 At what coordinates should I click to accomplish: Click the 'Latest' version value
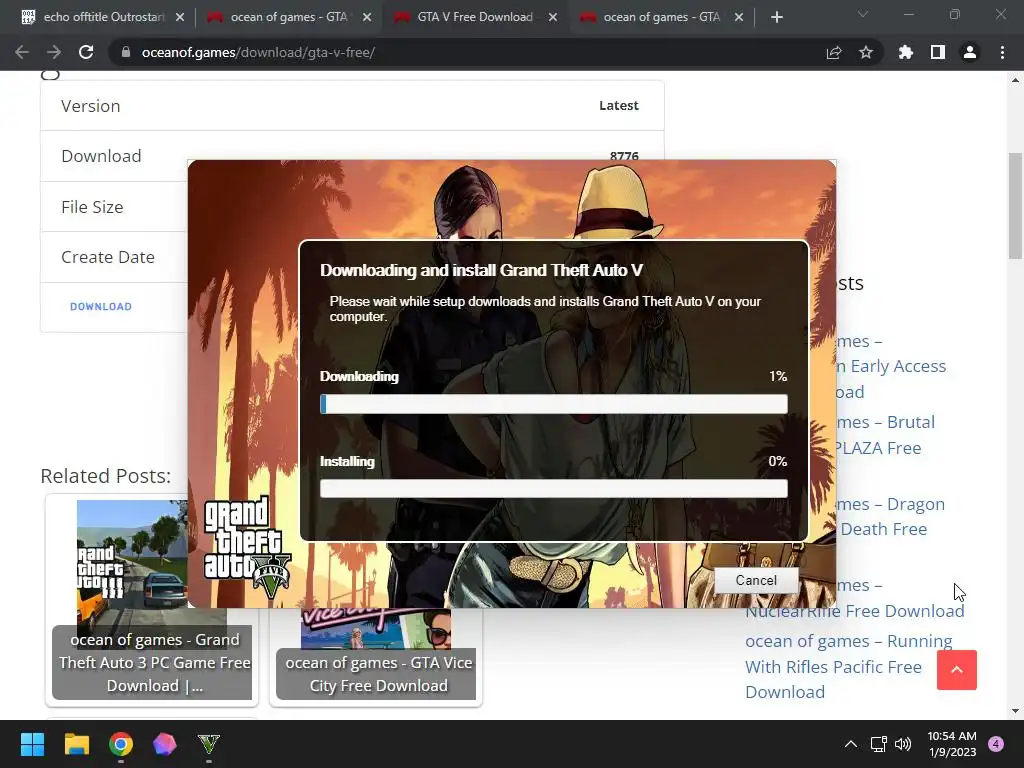618,105
